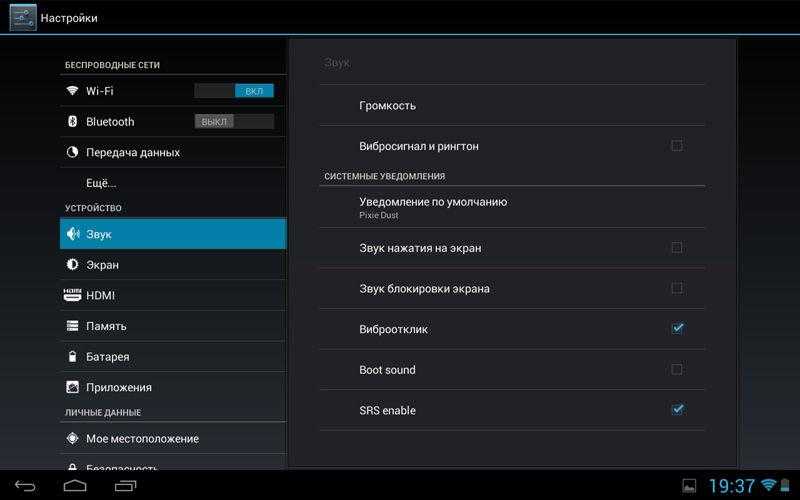Tap Виброотклик label
Screen dimensions: 800x500
click(393, 329)
